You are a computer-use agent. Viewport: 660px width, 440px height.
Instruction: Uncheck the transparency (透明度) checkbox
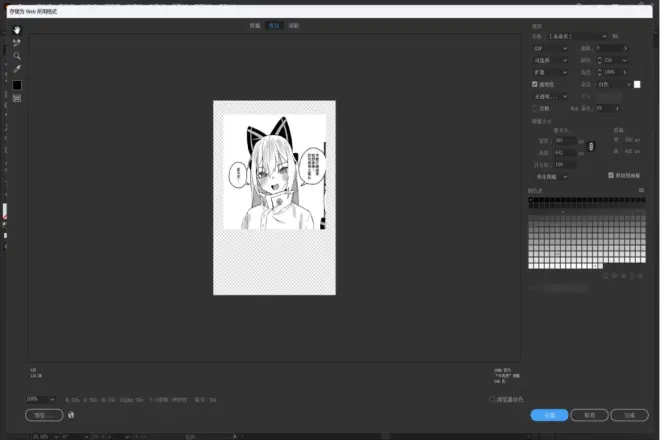click(535, 84)
